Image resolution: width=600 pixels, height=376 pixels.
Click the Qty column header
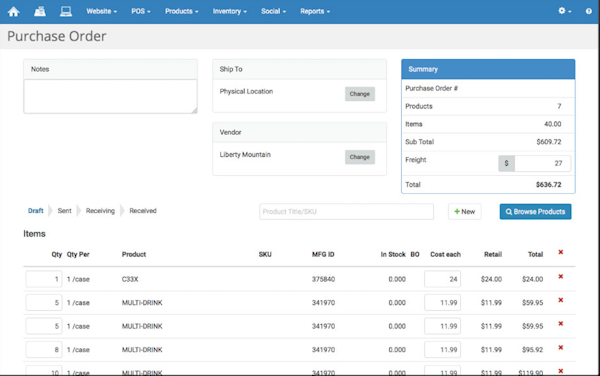coord(57,254)
